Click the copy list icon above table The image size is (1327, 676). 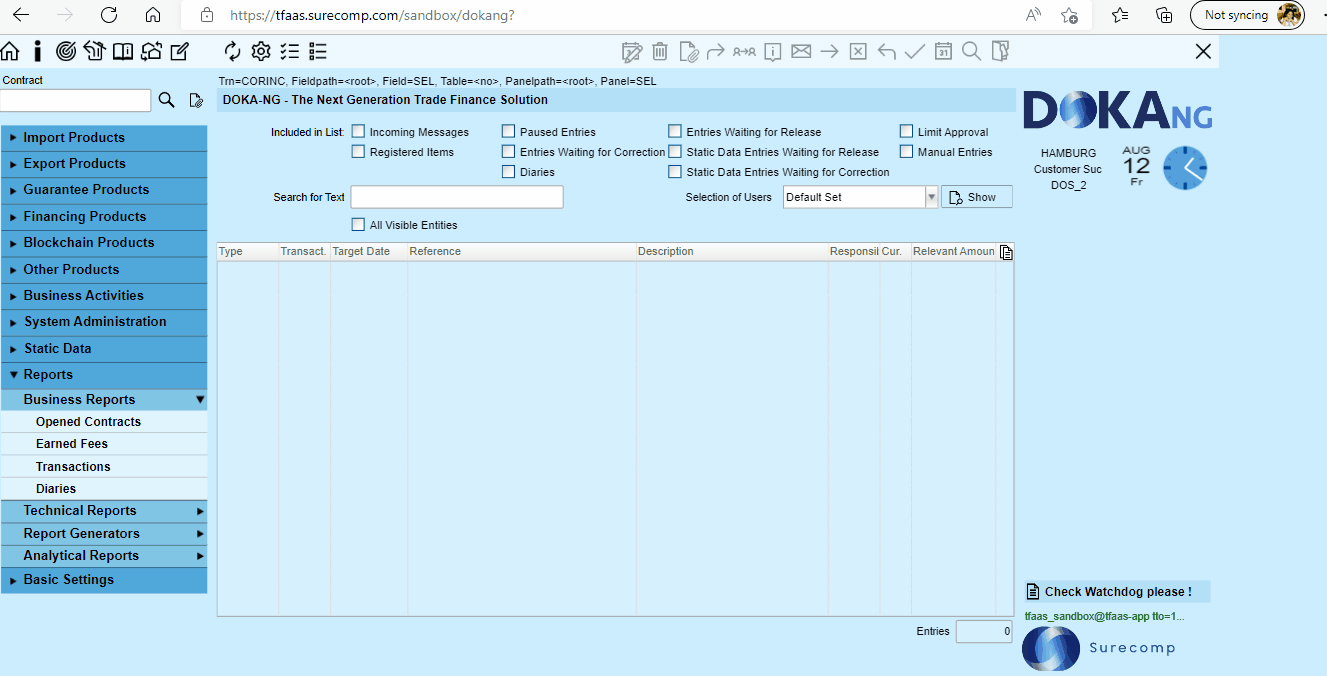[x=1006, y=252]
